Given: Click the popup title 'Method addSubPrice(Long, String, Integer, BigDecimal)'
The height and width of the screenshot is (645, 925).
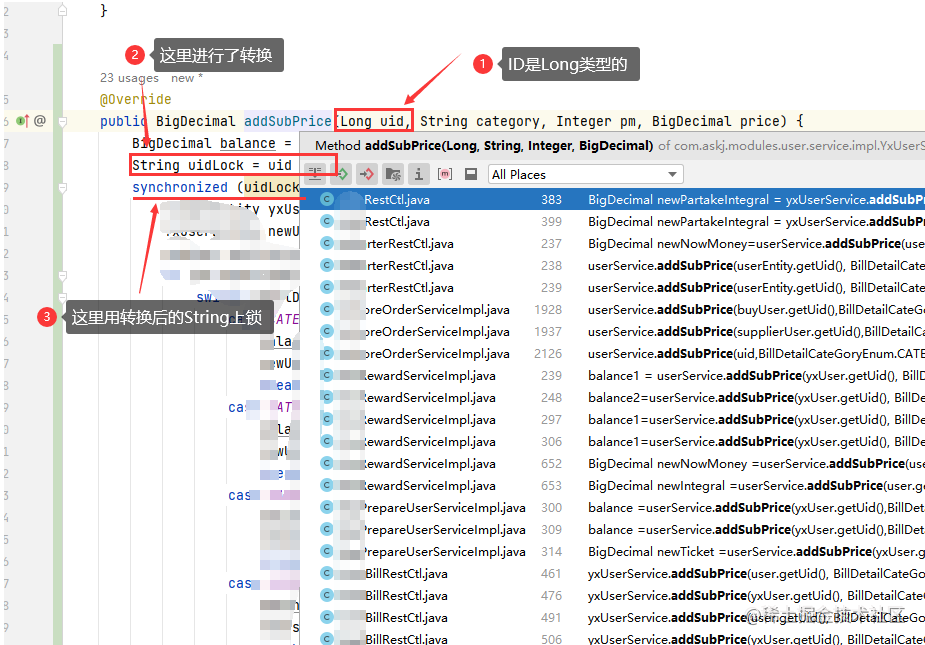Looking at the screenshot, I should [484, 146].
